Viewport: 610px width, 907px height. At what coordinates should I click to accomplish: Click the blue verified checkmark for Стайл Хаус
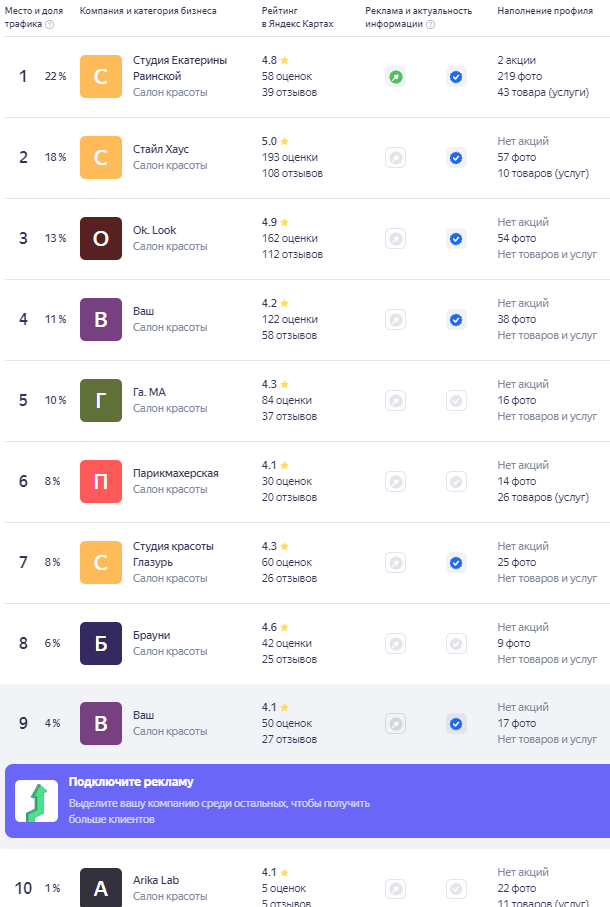point(456,158)
